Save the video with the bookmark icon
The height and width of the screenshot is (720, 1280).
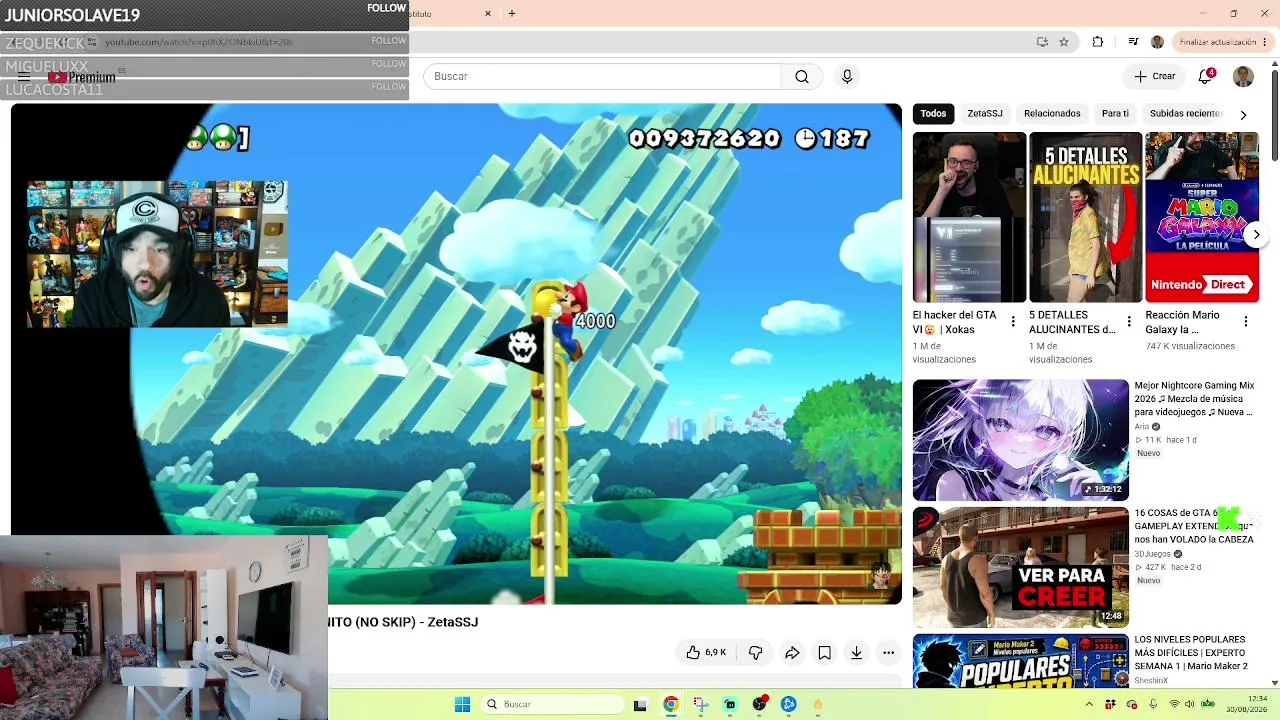click(x=824, y=653)
